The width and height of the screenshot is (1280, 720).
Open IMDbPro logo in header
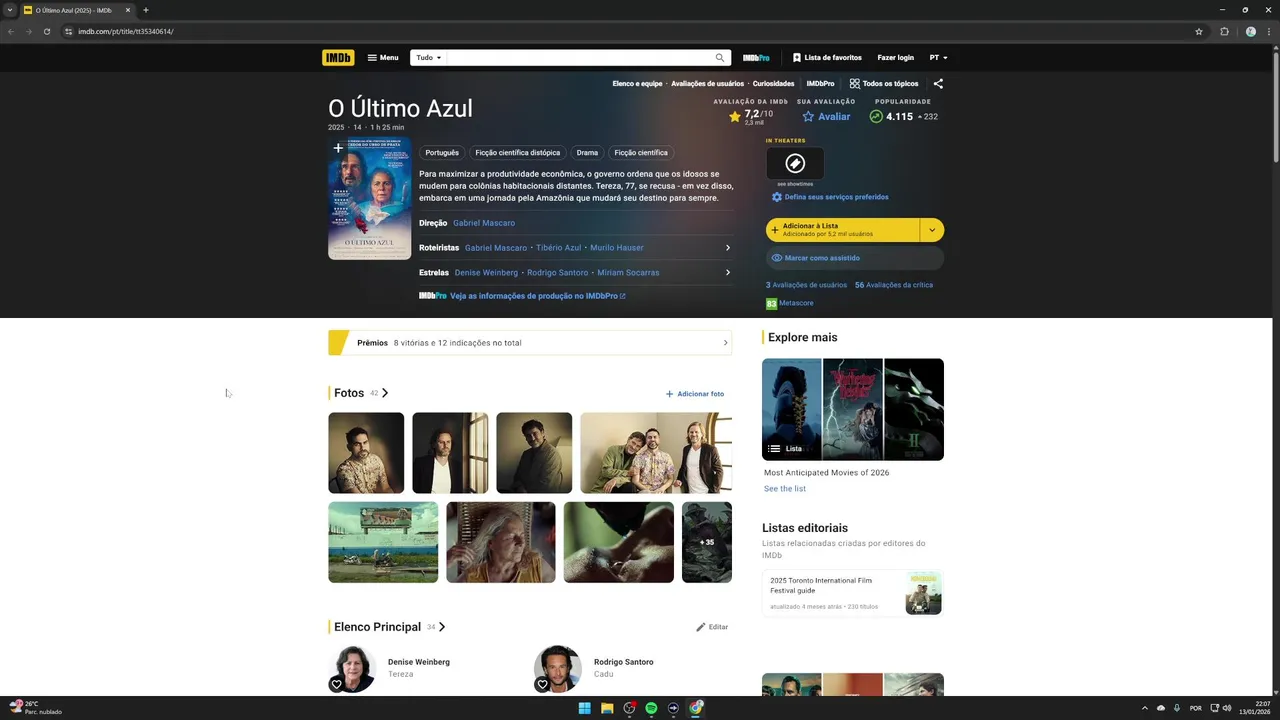tap(756, 58)
